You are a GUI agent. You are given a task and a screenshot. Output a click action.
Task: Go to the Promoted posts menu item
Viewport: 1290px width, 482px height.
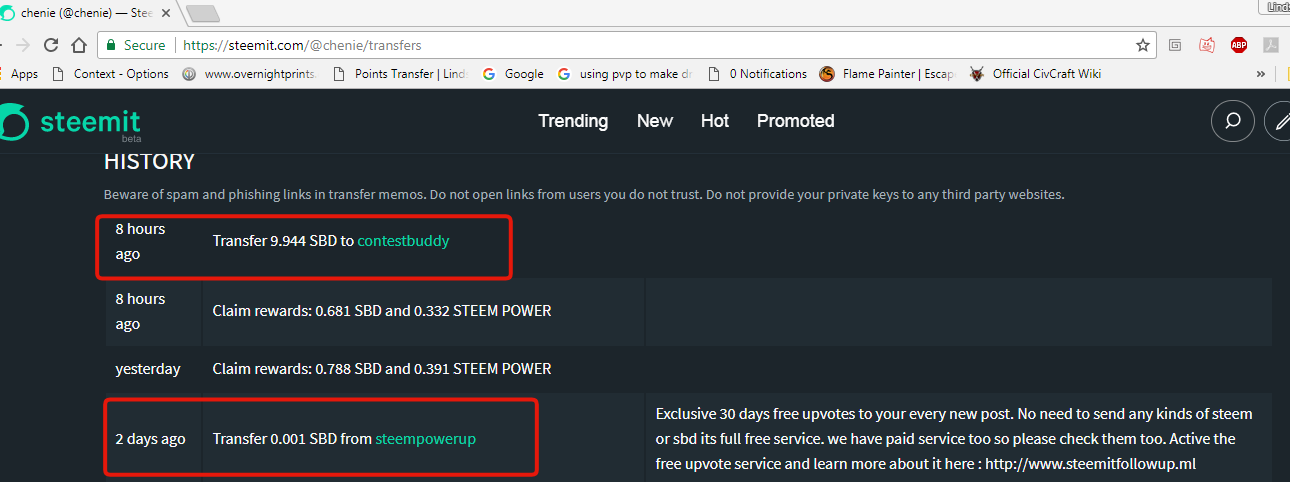pos(796,121)
